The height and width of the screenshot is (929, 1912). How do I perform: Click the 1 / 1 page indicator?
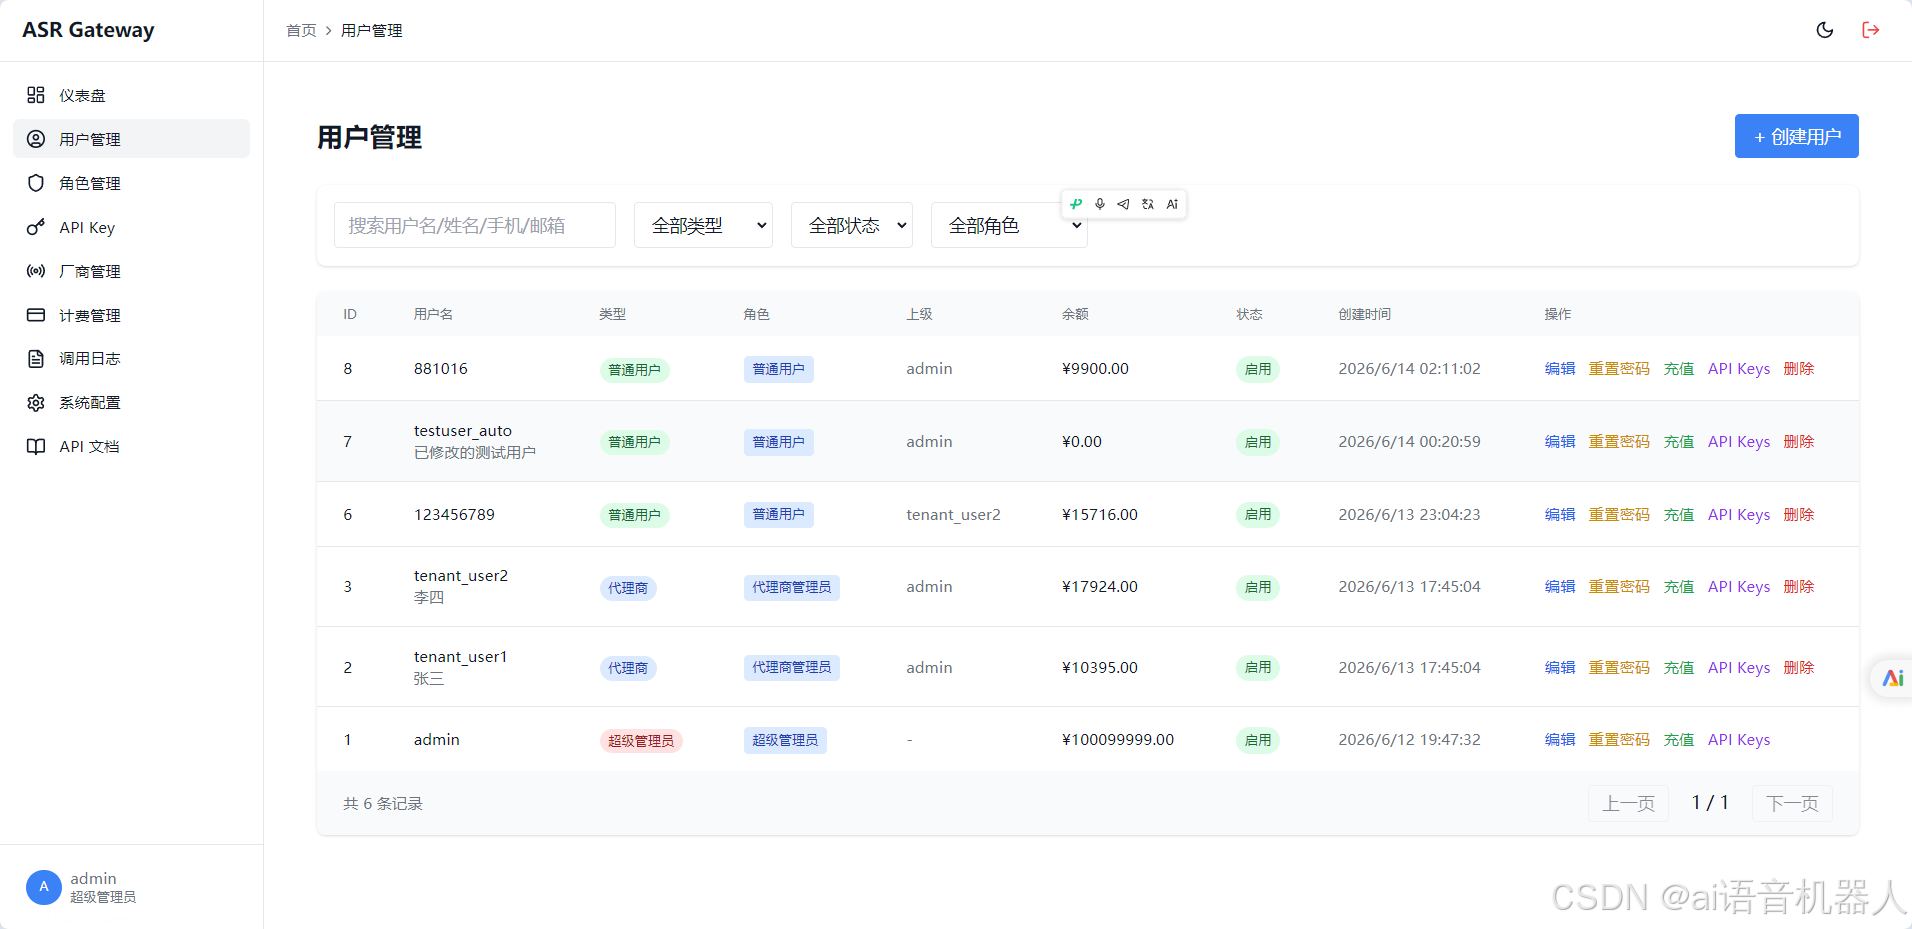[1710, 803]
